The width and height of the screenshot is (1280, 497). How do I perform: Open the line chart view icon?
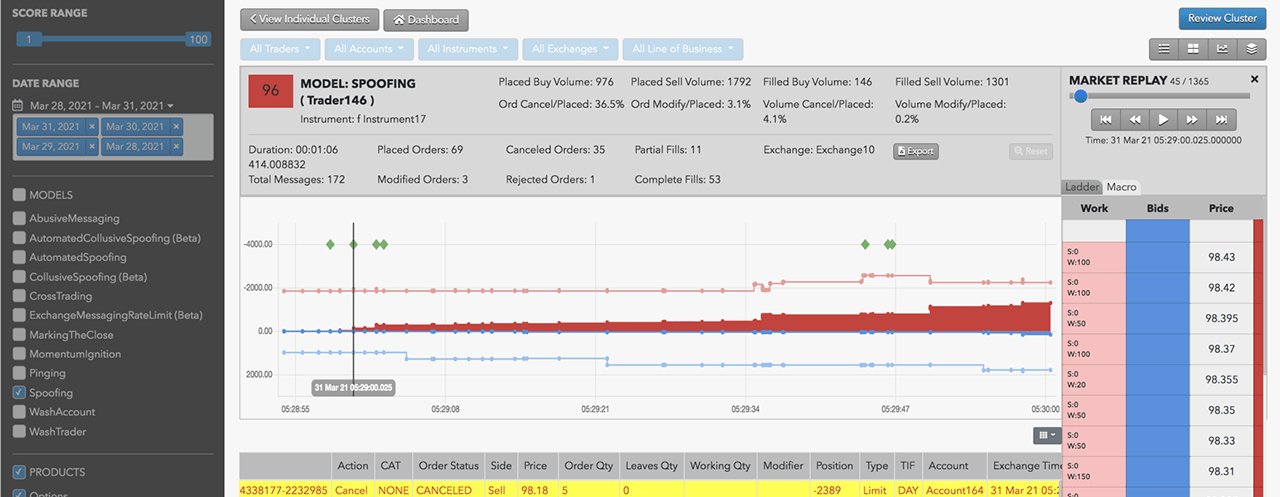[1222, 48]
